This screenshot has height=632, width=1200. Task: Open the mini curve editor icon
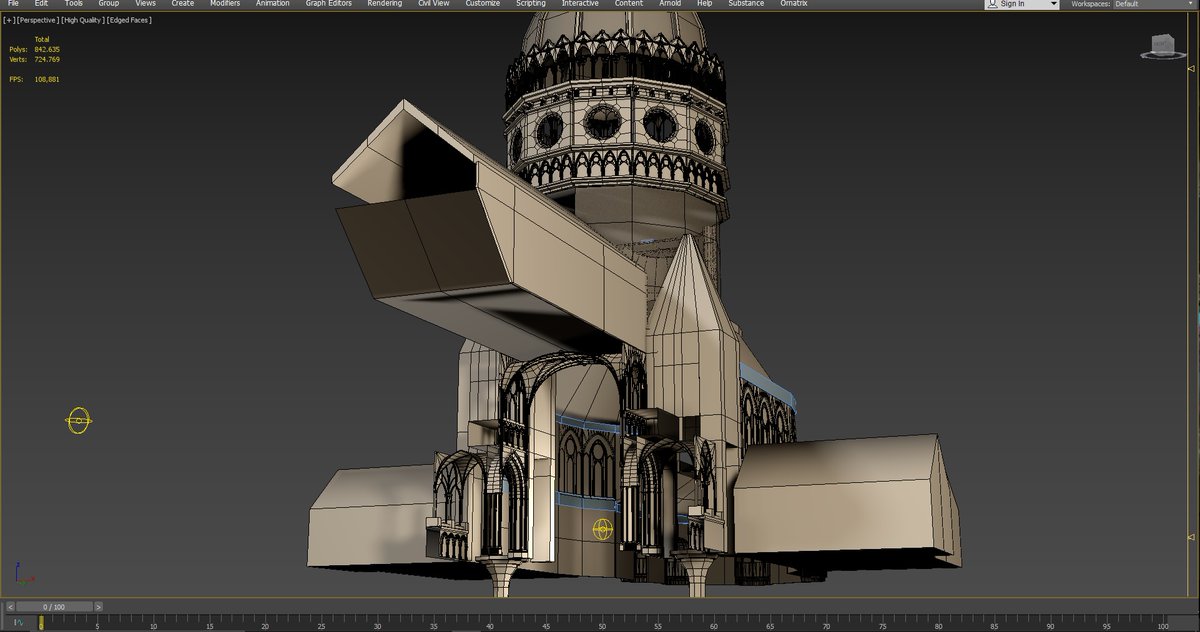click(18, 622)
